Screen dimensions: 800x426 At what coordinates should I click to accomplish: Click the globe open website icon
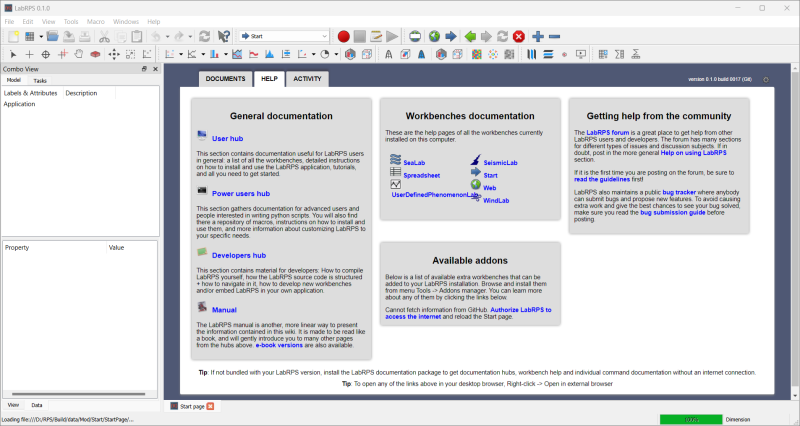pyautogui.click(x=434, y=36)
